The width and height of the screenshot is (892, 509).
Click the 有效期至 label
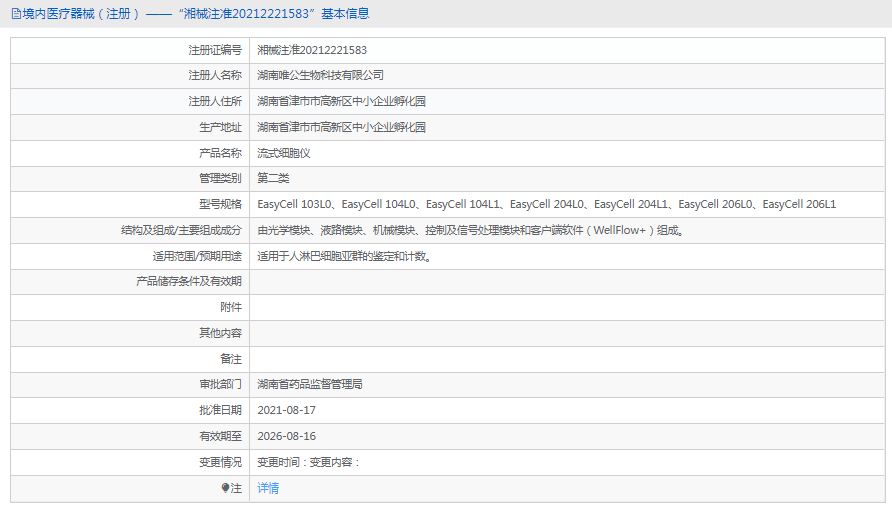point(220,436)
